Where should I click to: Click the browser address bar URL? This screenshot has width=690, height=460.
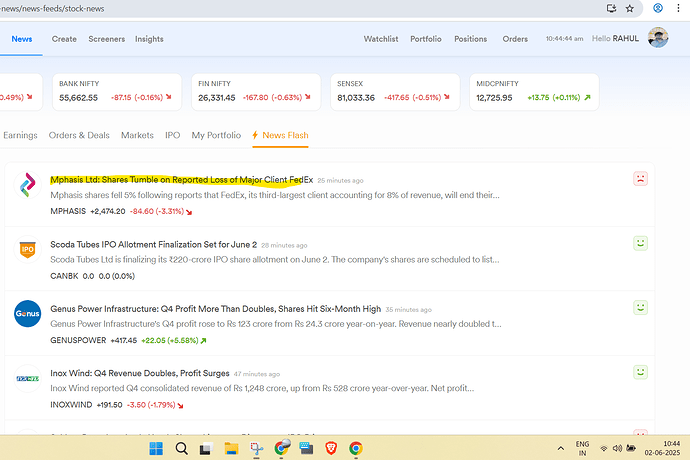tap(52, 8)
